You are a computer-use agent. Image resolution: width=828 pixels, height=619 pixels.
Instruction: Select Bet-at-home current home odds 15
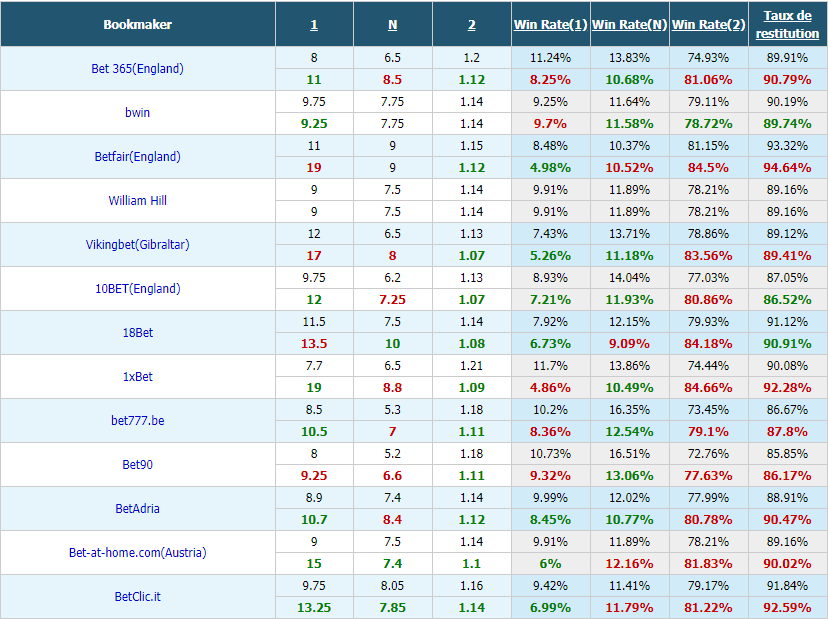[314, 564]
